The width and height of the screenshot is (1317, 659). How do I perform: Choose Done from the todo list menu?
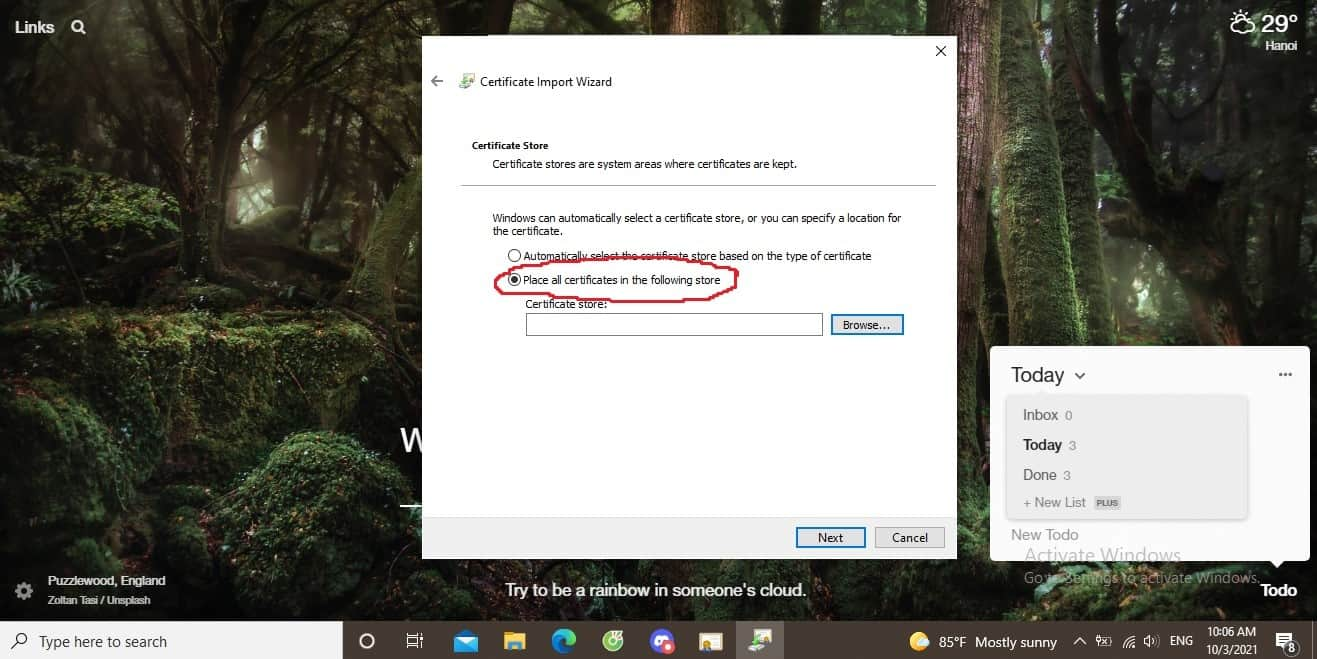(x=1040, y=475)
